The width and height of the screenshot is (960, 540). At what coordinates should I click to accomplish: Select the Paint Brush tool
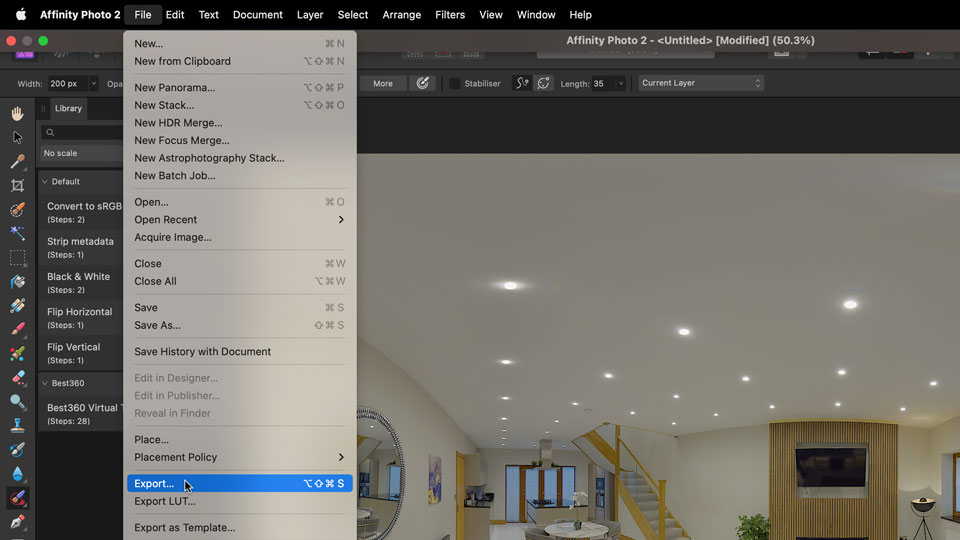(17, 329)
